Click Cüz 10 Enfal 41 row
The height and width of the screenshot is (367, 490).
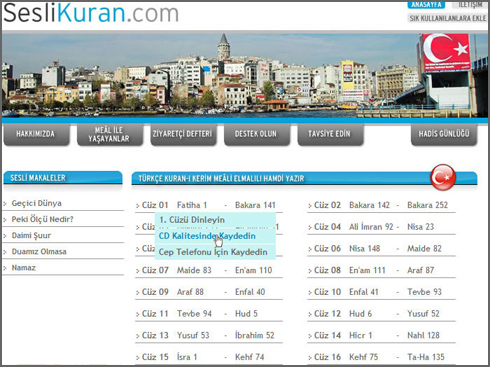click(x=381, y=292)
